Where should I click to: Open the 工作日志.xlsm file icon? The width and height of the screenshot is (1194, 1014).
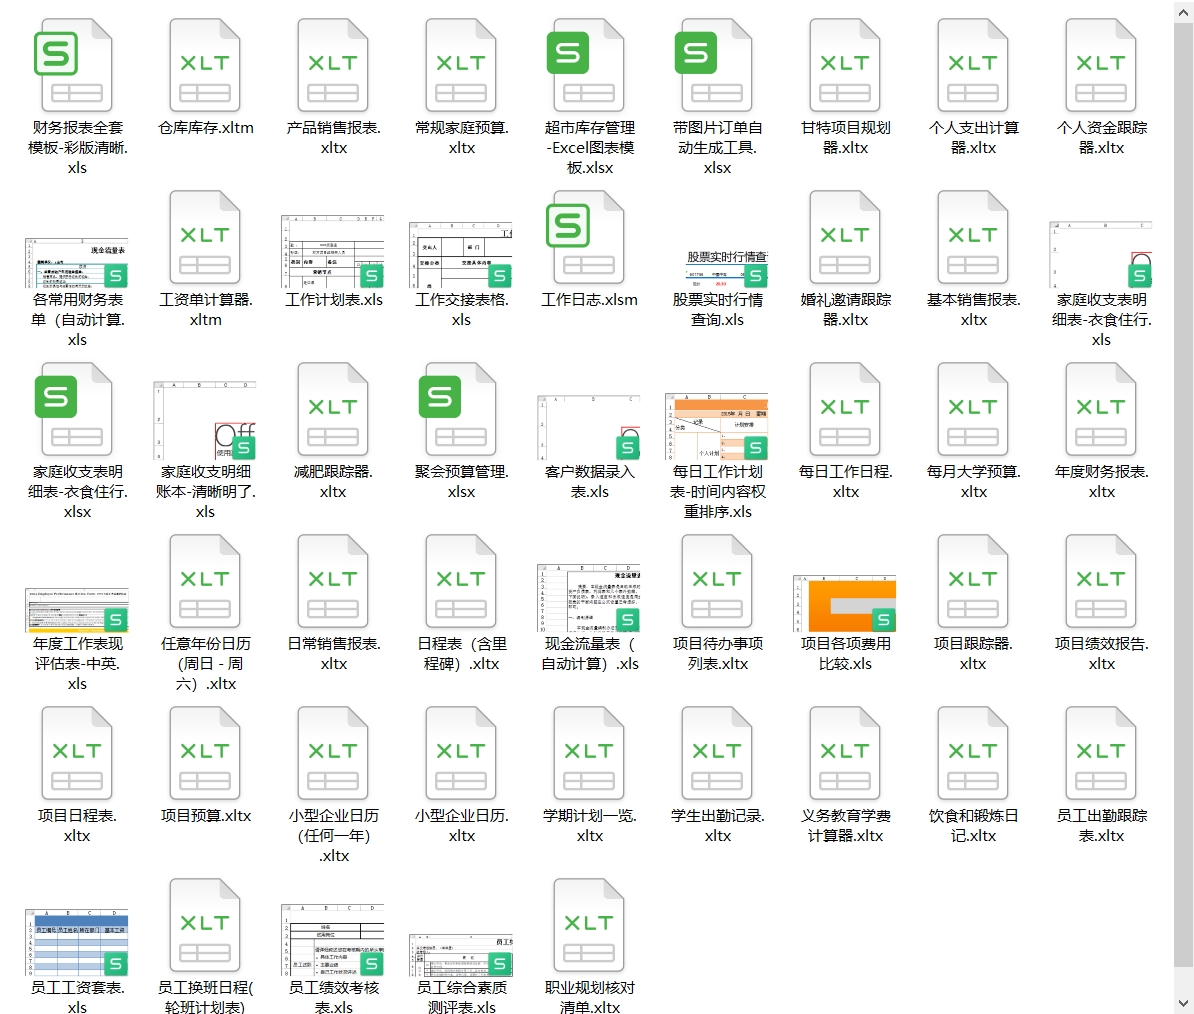click(x=589, y=238)
